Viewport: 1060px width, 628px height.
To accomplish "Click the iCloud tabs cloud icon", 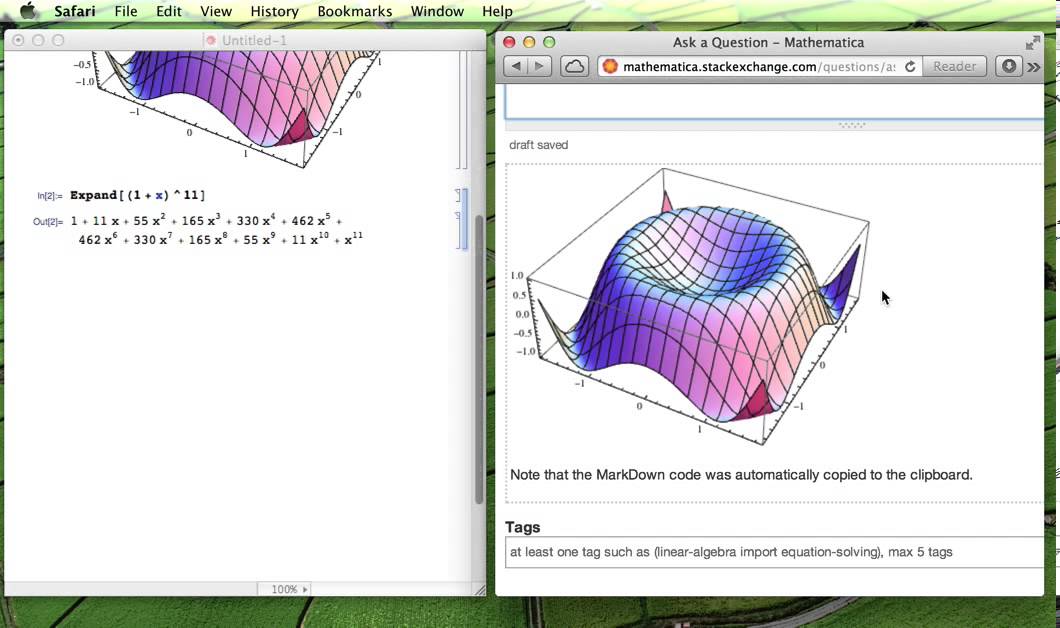I will (x=574, y=66).
